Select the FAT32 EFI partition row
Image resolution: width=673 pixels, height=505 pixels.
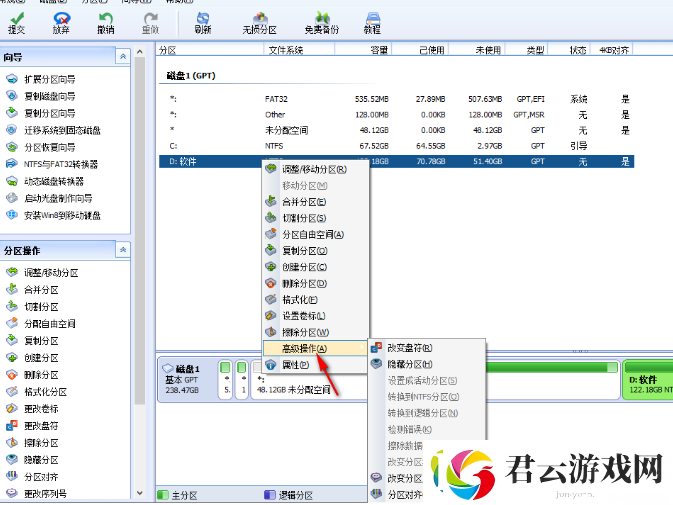pyautogui.click(x=397, y=99)
